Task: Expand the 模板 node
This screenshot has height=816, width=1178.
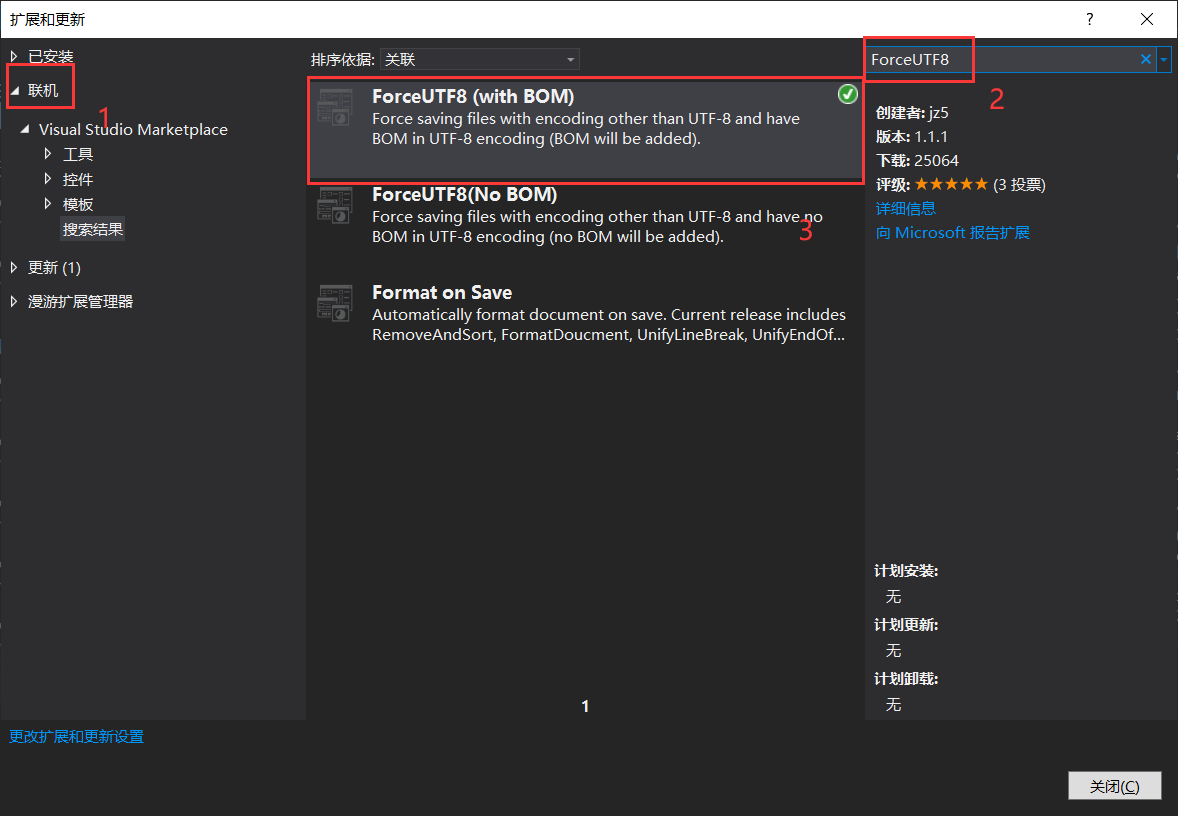Action: tap(48, 204)
